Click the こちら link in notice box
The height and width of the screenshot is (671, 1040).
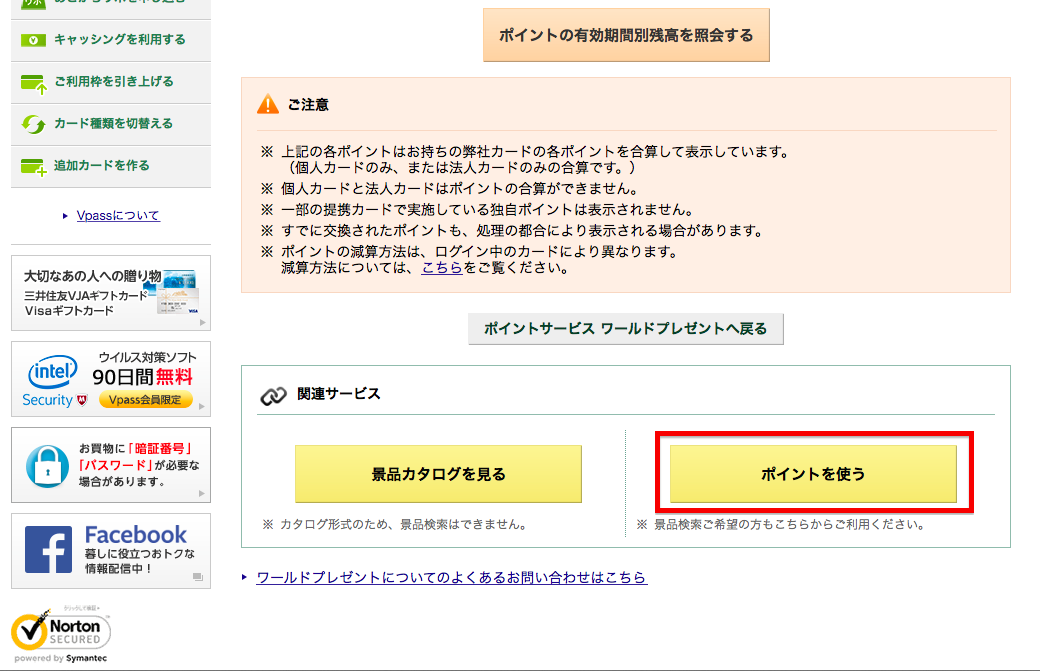[441, 268]
